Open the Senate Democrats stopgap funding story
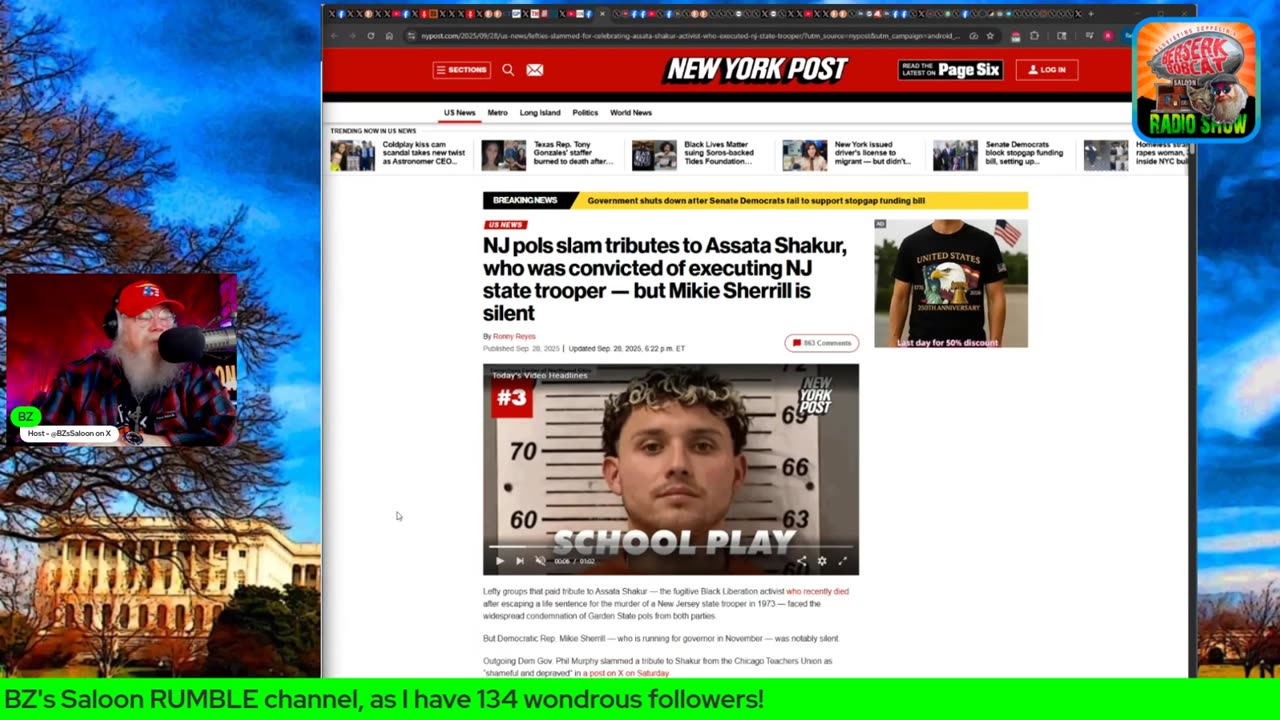Screen dimensions: 1280x720 click(1024, 153)
